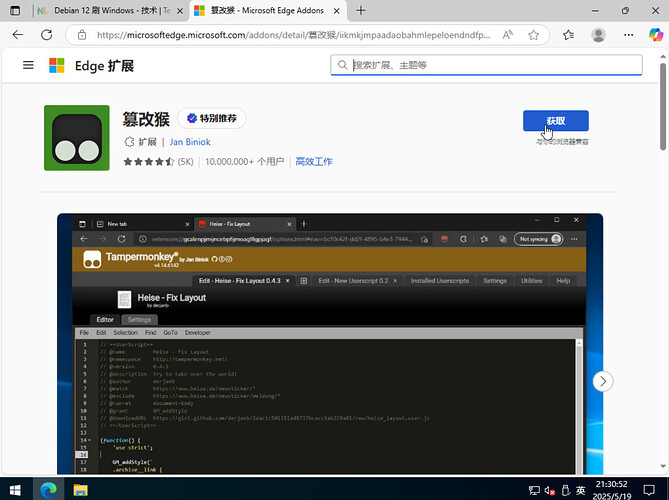The height and width of the screenshot is (500, 669).
Task: Open the read aloud icon
Action: 507,35
